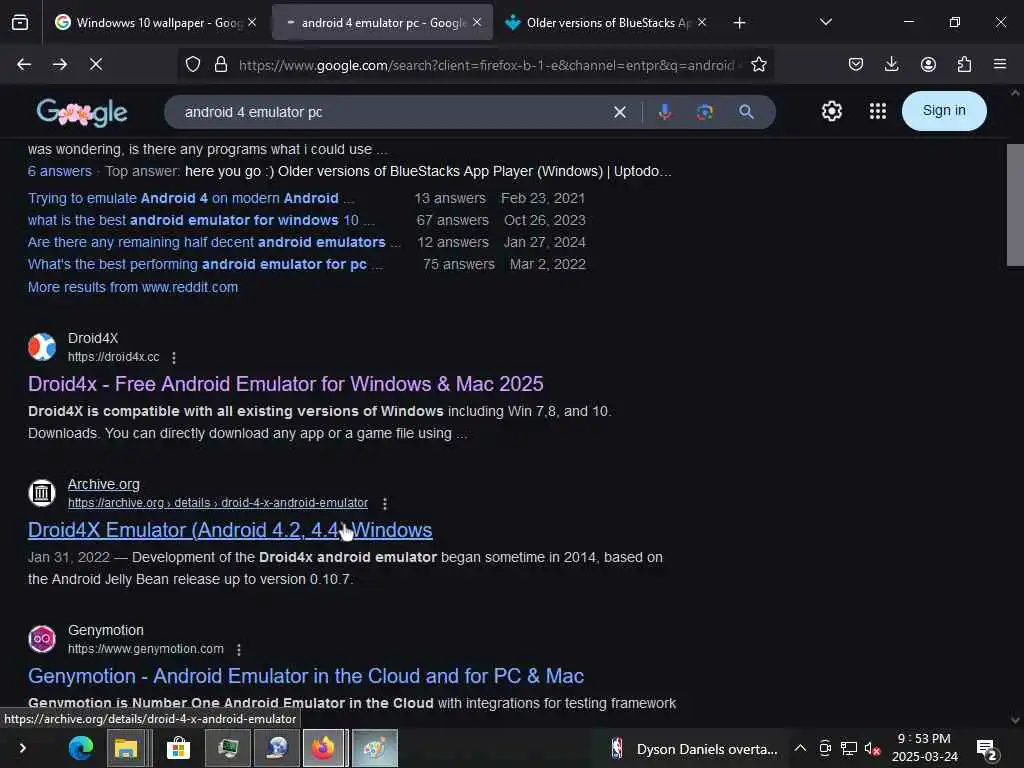The height and width of the screenshot is (768, 1024).
Task: View site security padlock info
Action: click(x=221, y=65)
